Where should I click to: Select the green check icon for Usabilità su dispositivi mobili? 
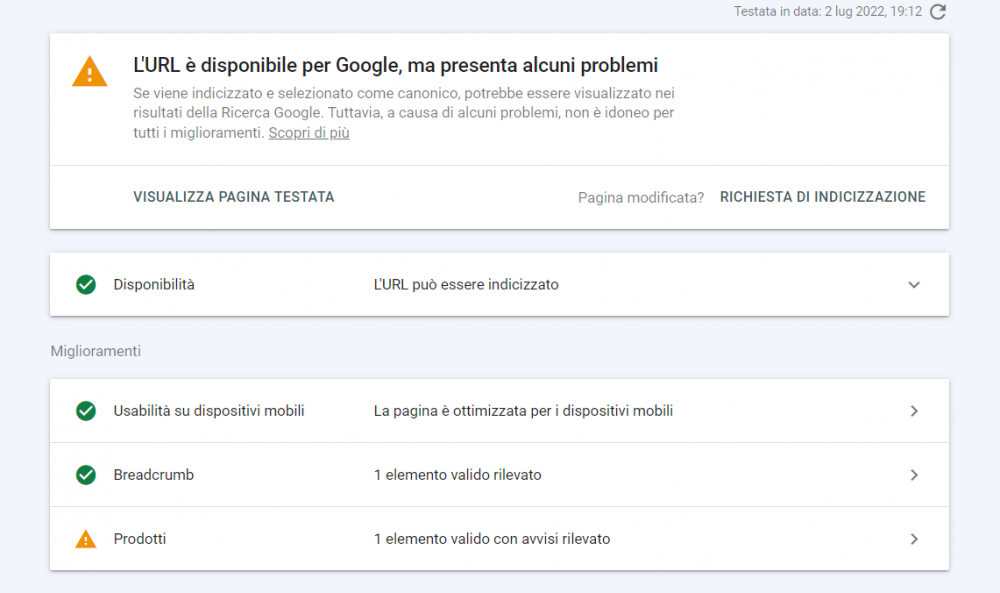pos(85,410)
